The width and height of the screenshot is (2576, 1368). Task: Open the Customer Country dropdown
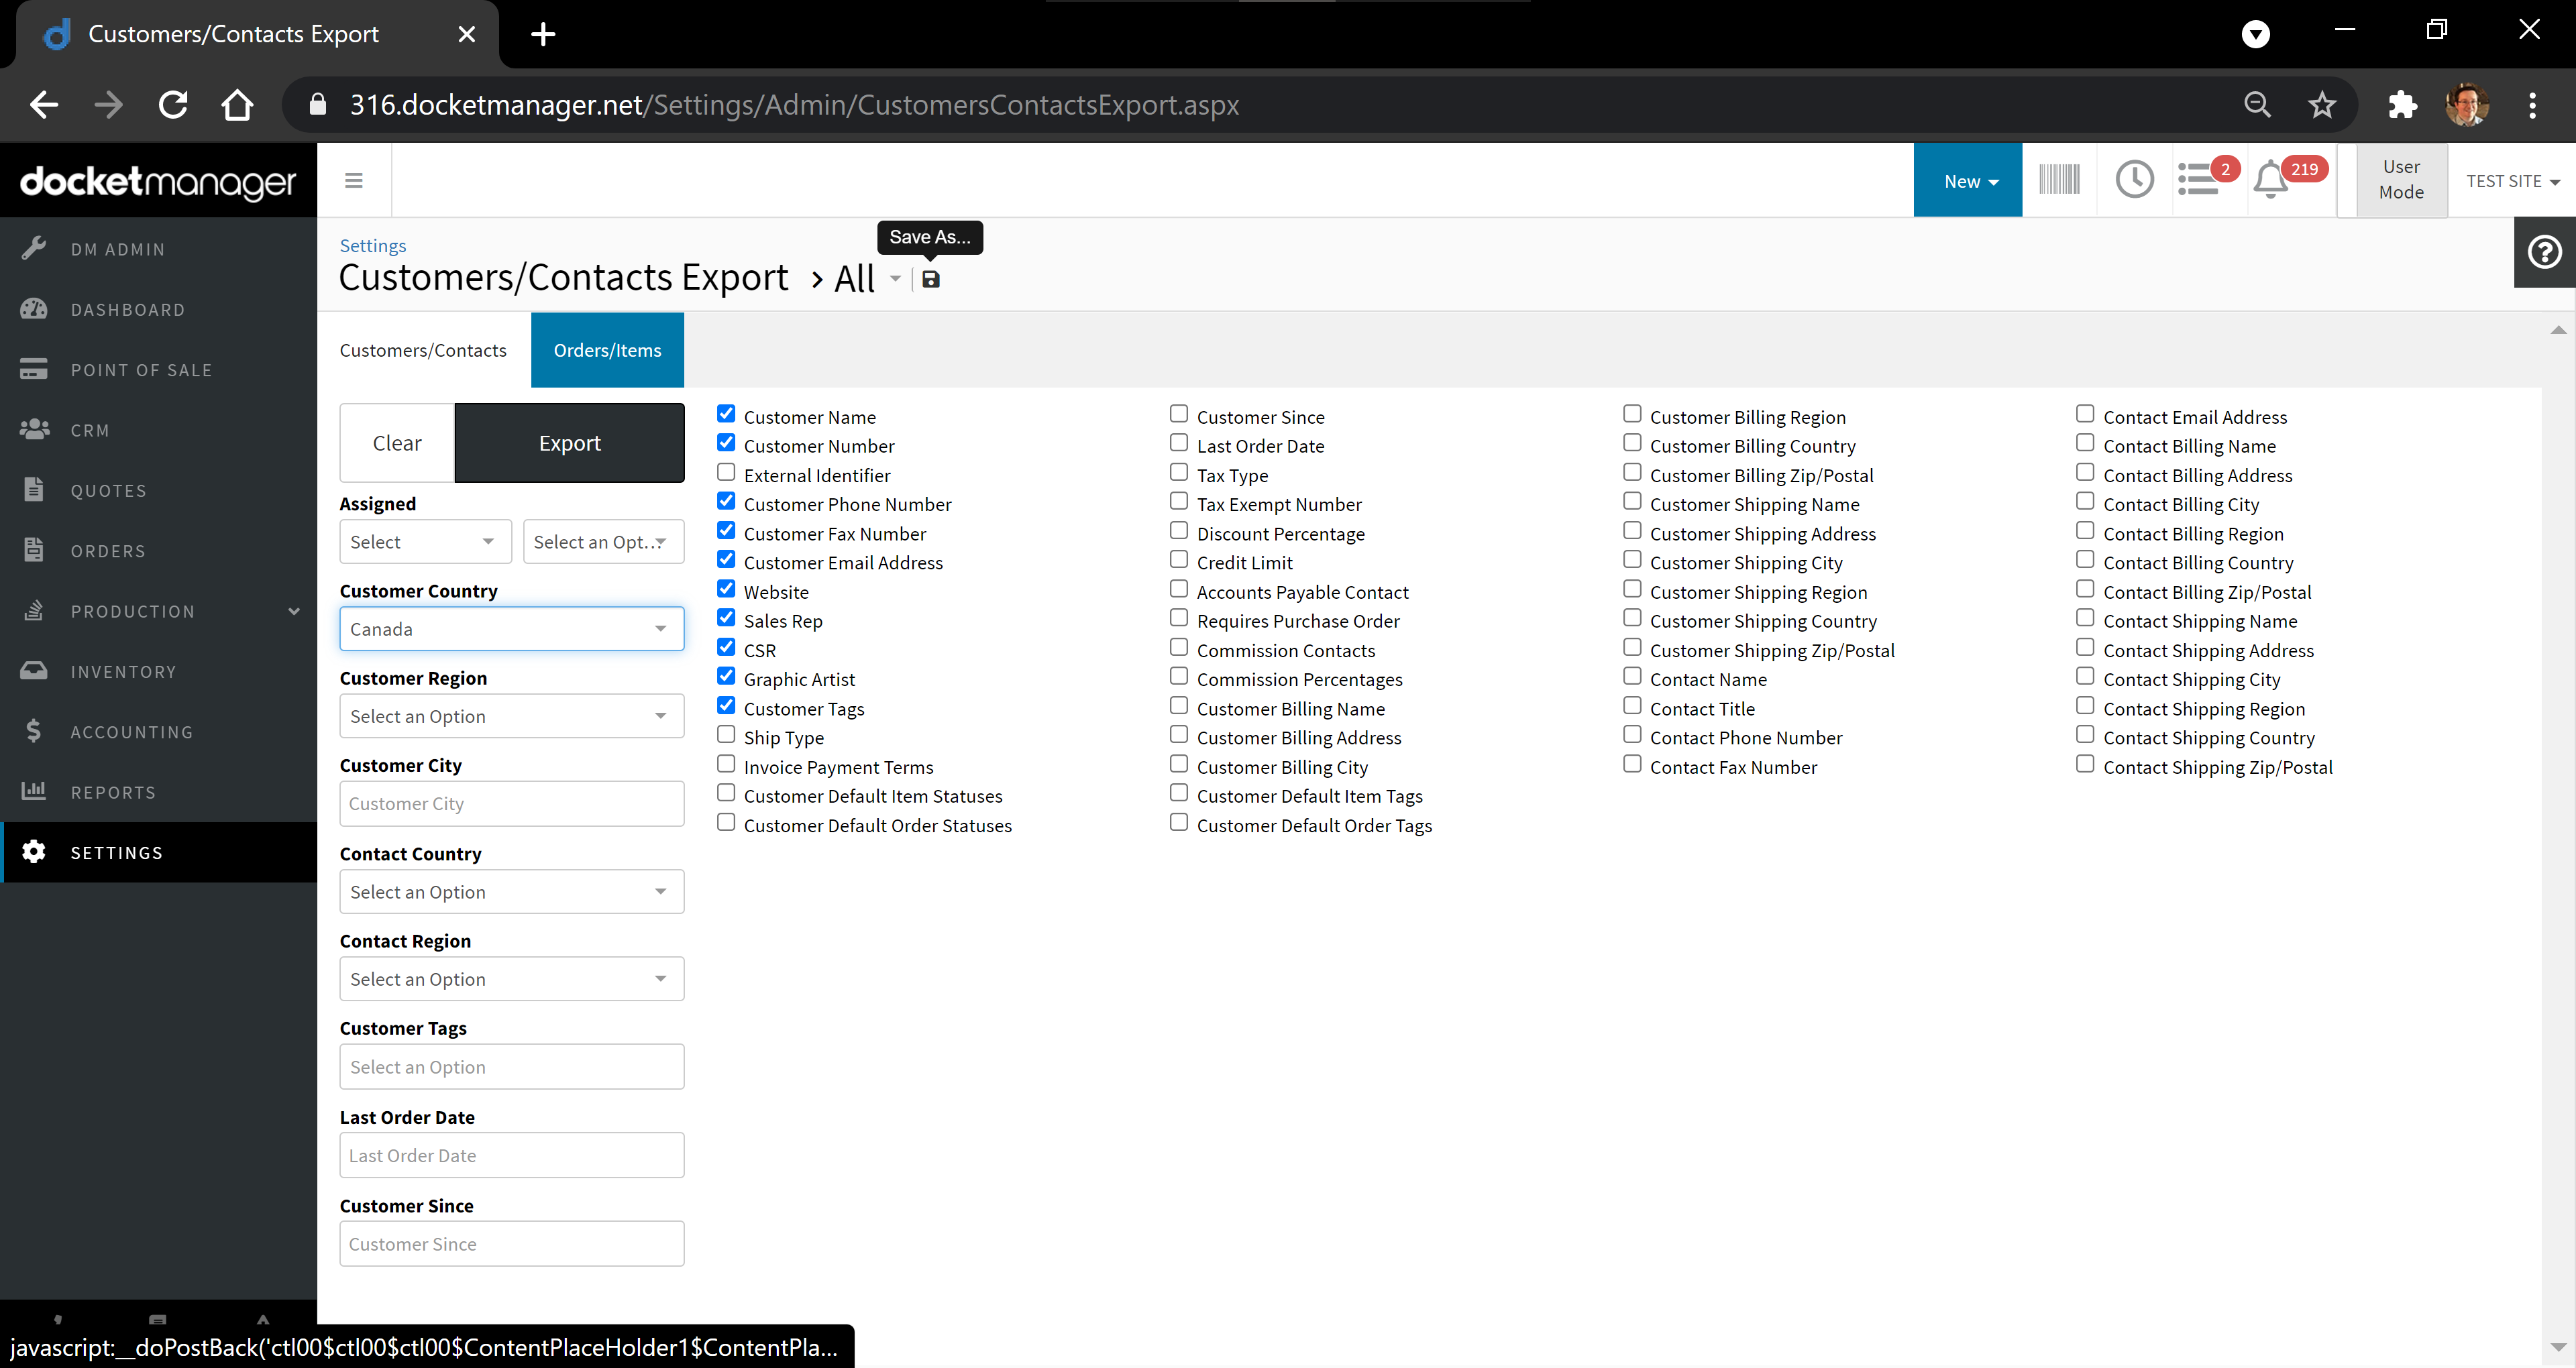[x=511, y=629]
